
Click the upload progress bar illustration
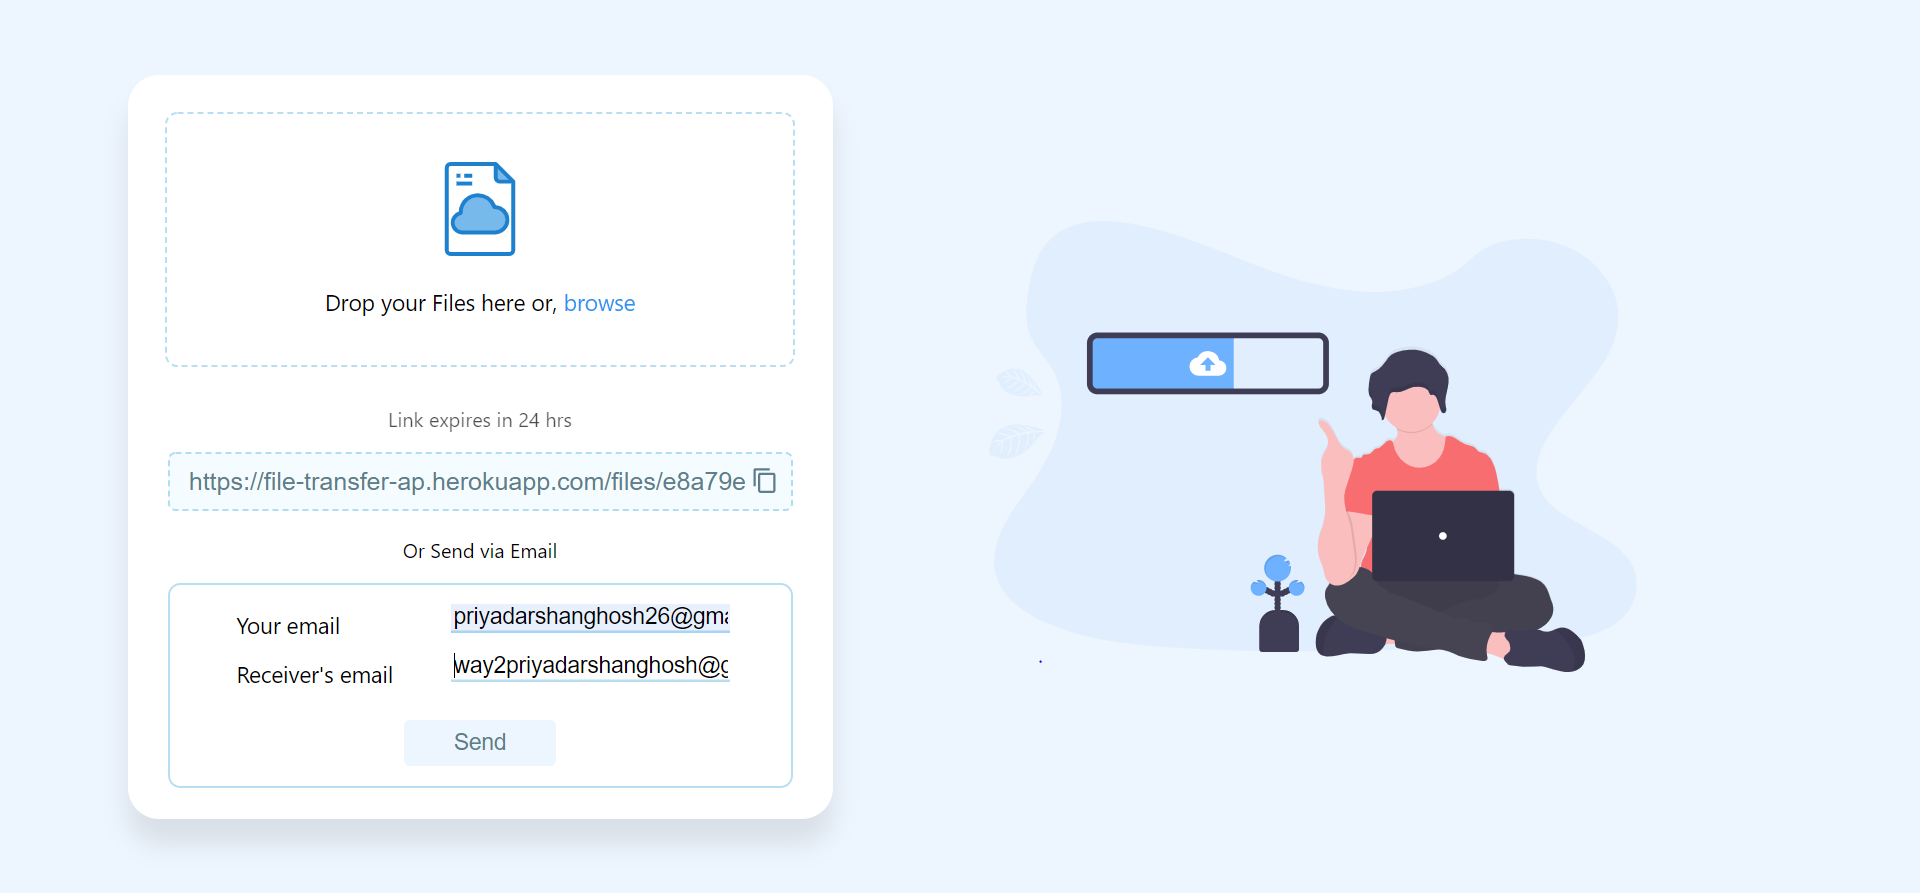click(x=1208, y=363)
